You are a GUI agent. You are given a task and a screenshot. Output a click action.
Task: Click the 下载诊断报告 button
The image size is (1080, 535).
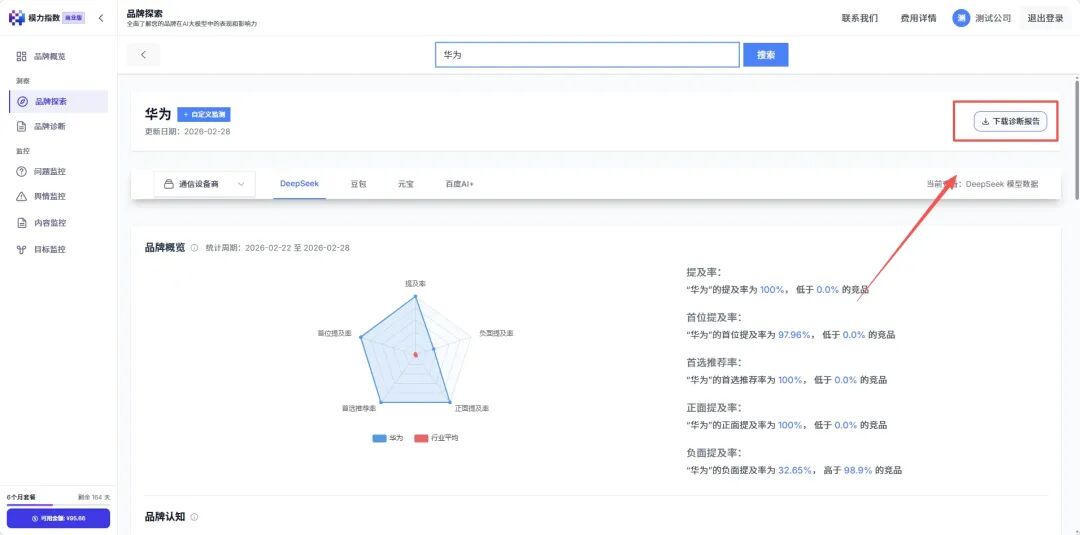pos(1010,121)
